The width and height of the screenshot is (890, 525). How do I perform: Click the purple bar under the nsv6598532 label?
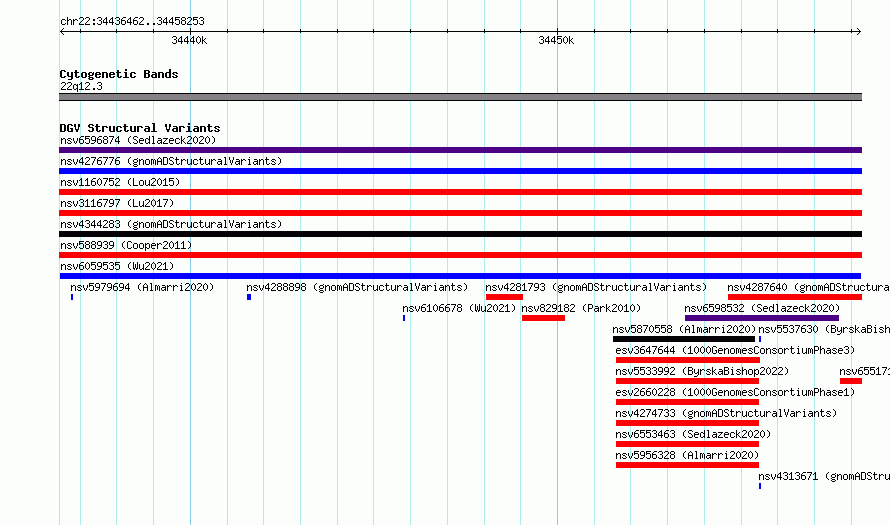[762, 318]
